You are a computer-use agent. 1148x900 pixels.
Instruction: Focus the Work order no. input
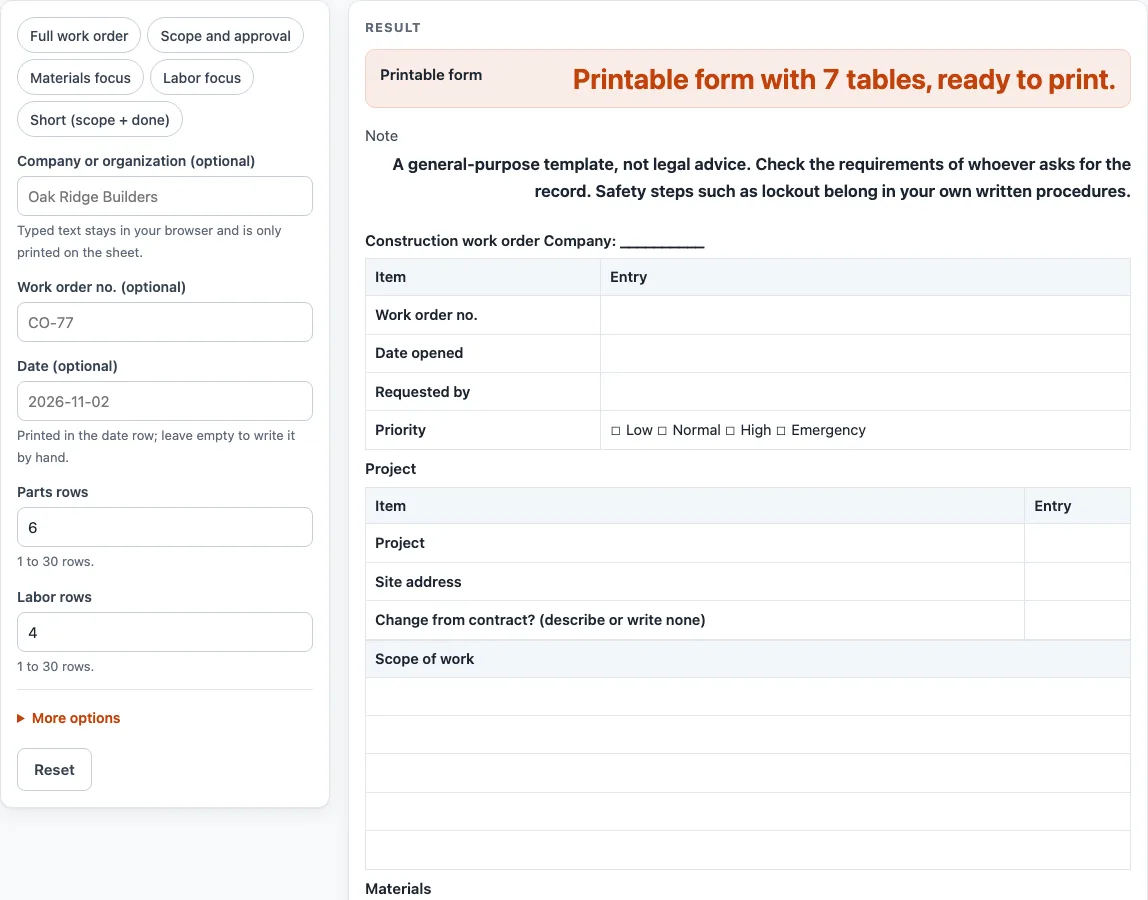165,322
